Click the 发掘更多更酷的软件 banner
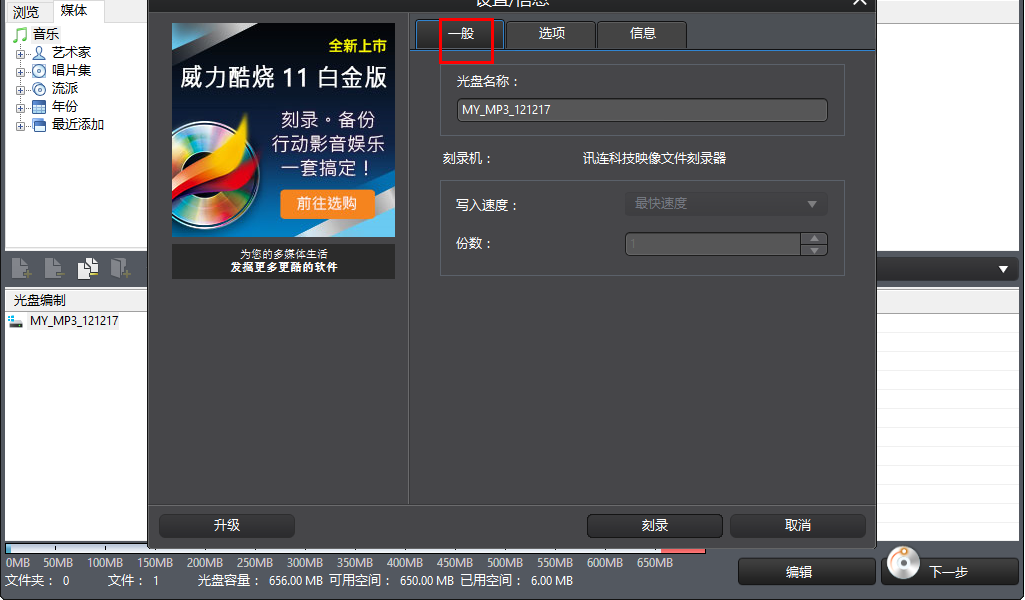The height and width of the screenshot is (600, 1025). click(x=283, y=261)
